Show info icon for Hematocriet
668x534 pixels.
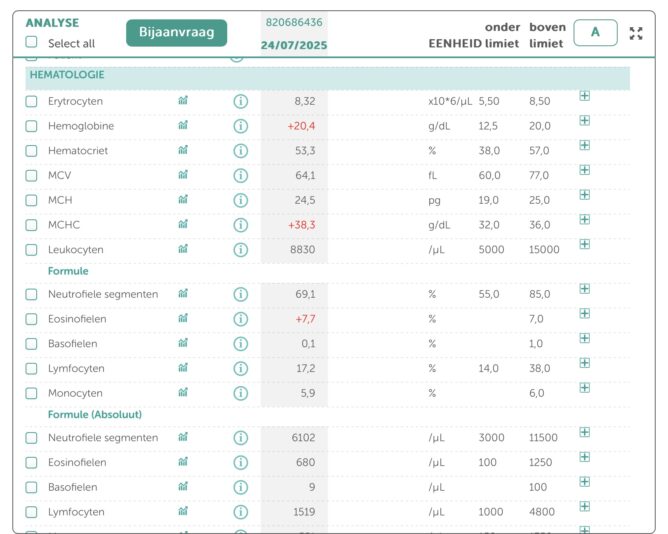[x=240, y=151]
